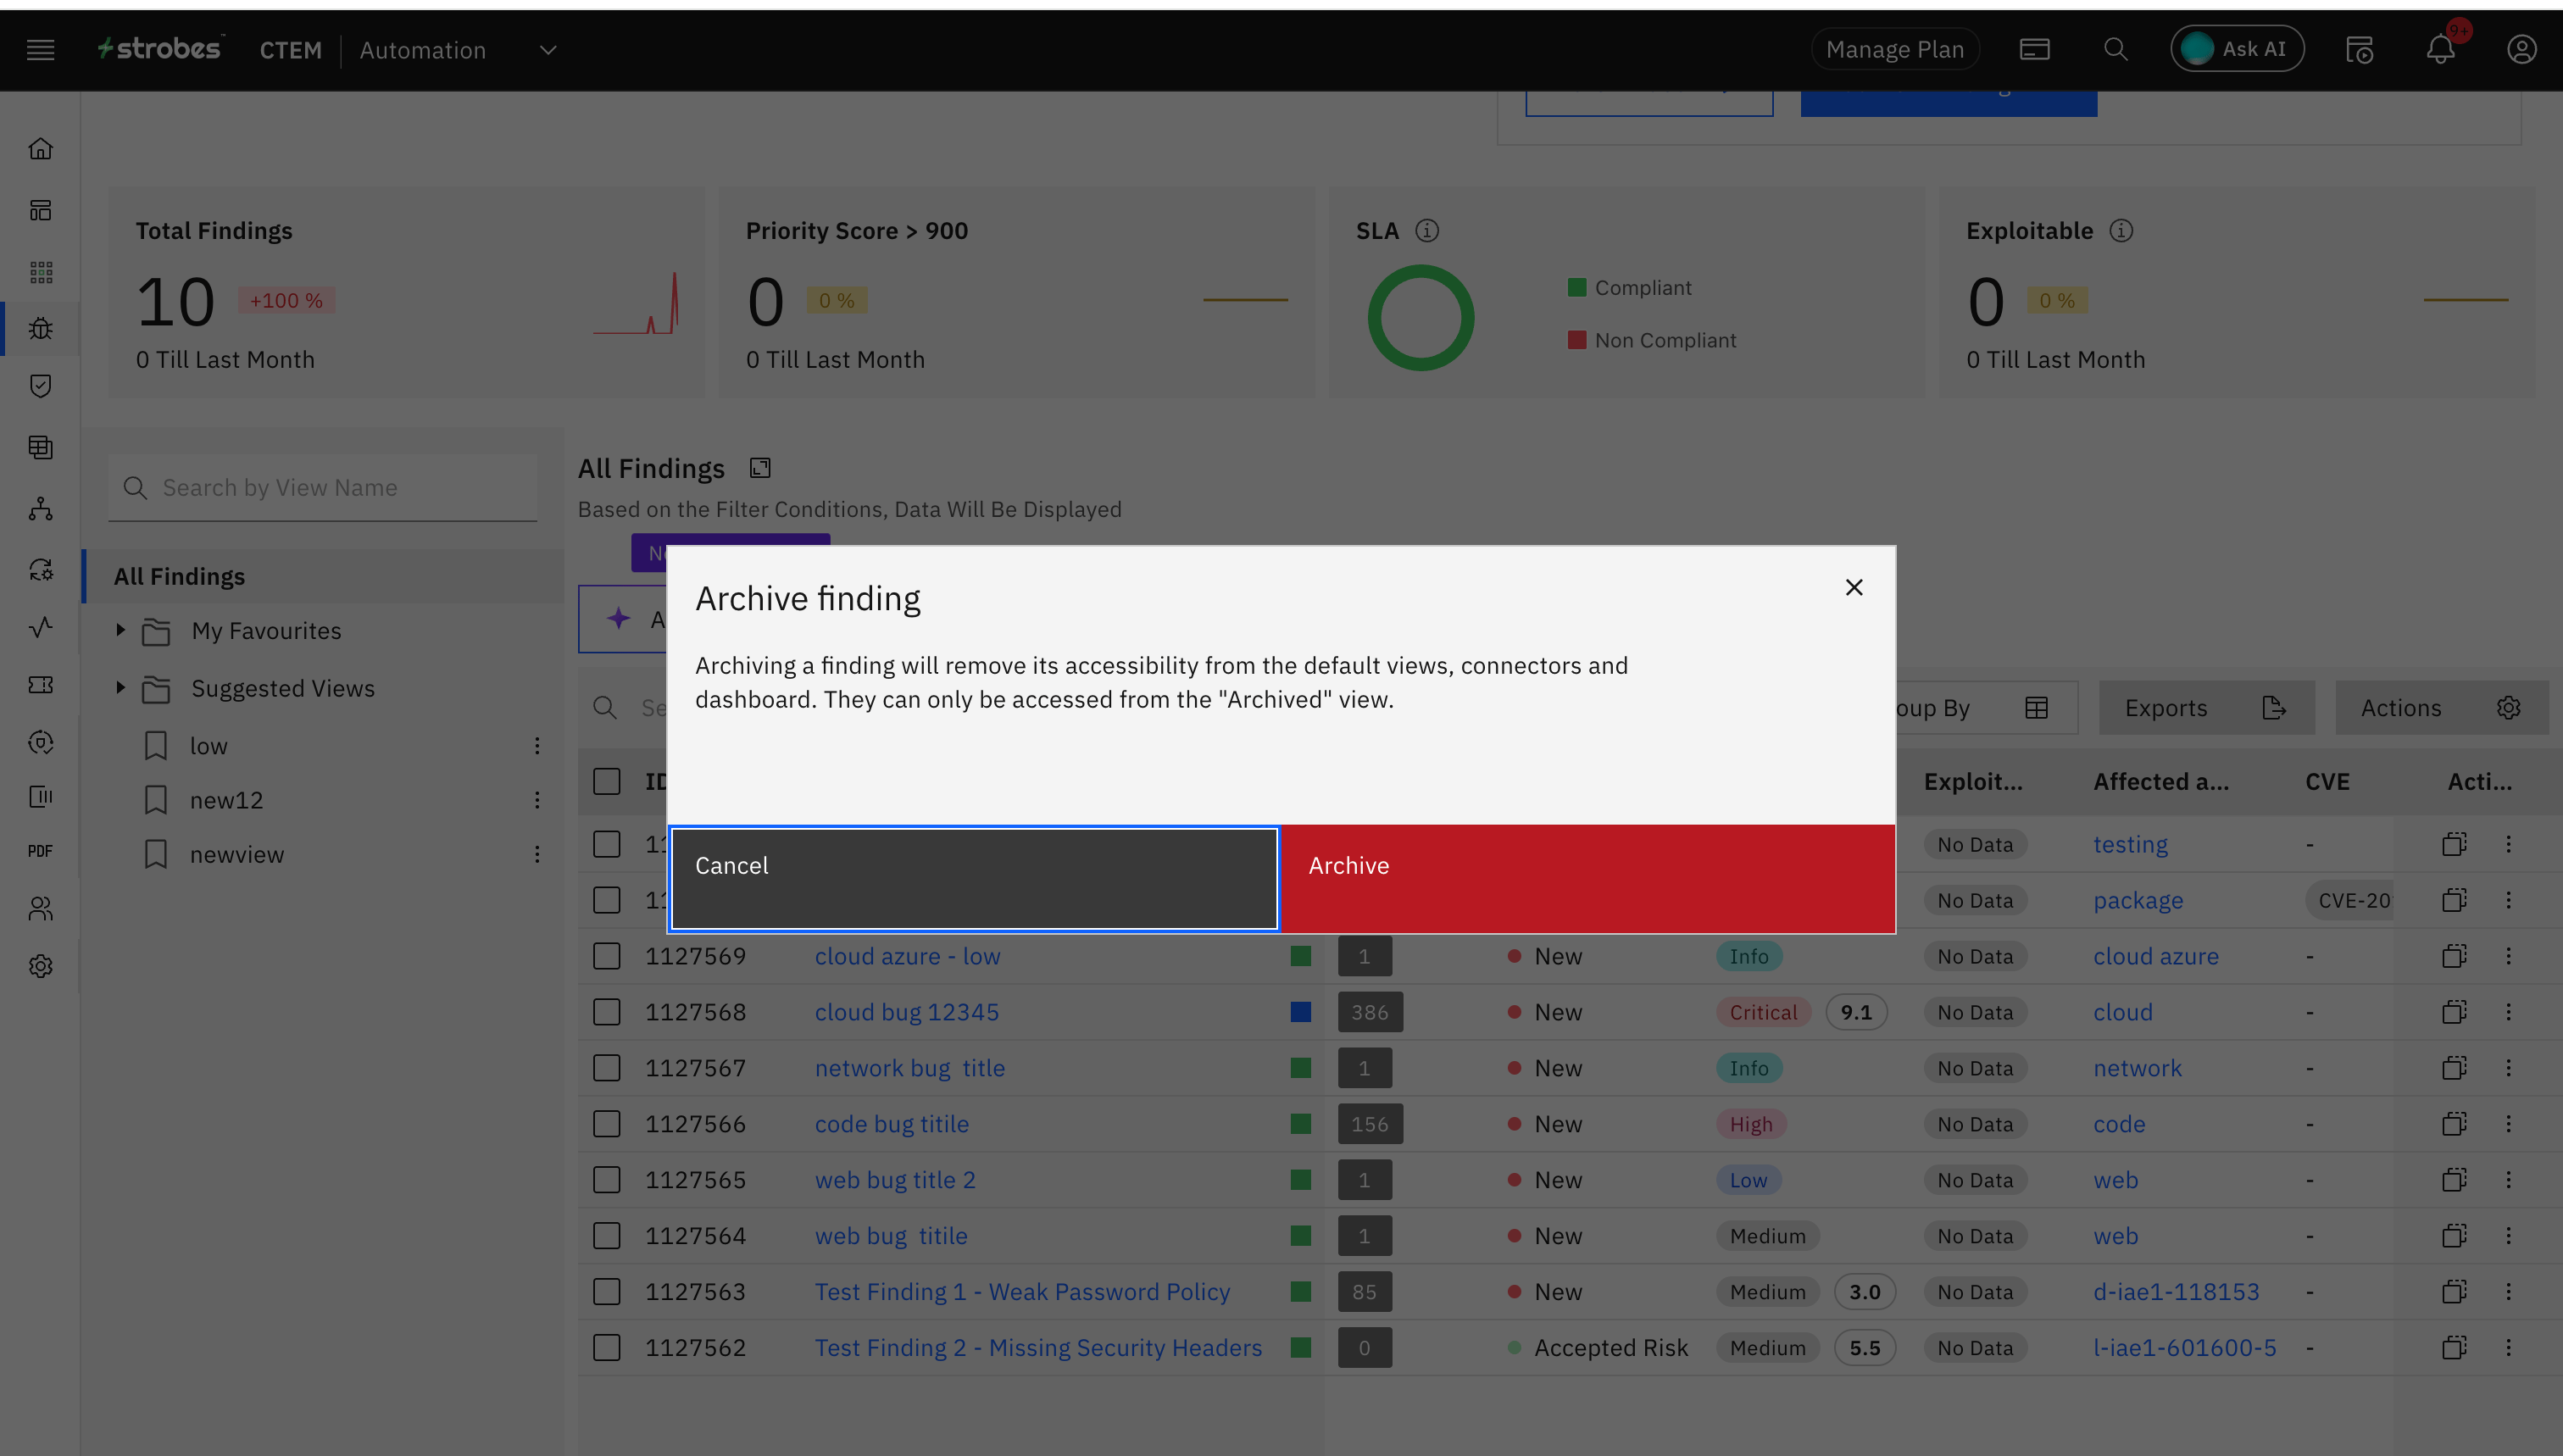Select the checkbox for finding 1127562

[606, 1348]
